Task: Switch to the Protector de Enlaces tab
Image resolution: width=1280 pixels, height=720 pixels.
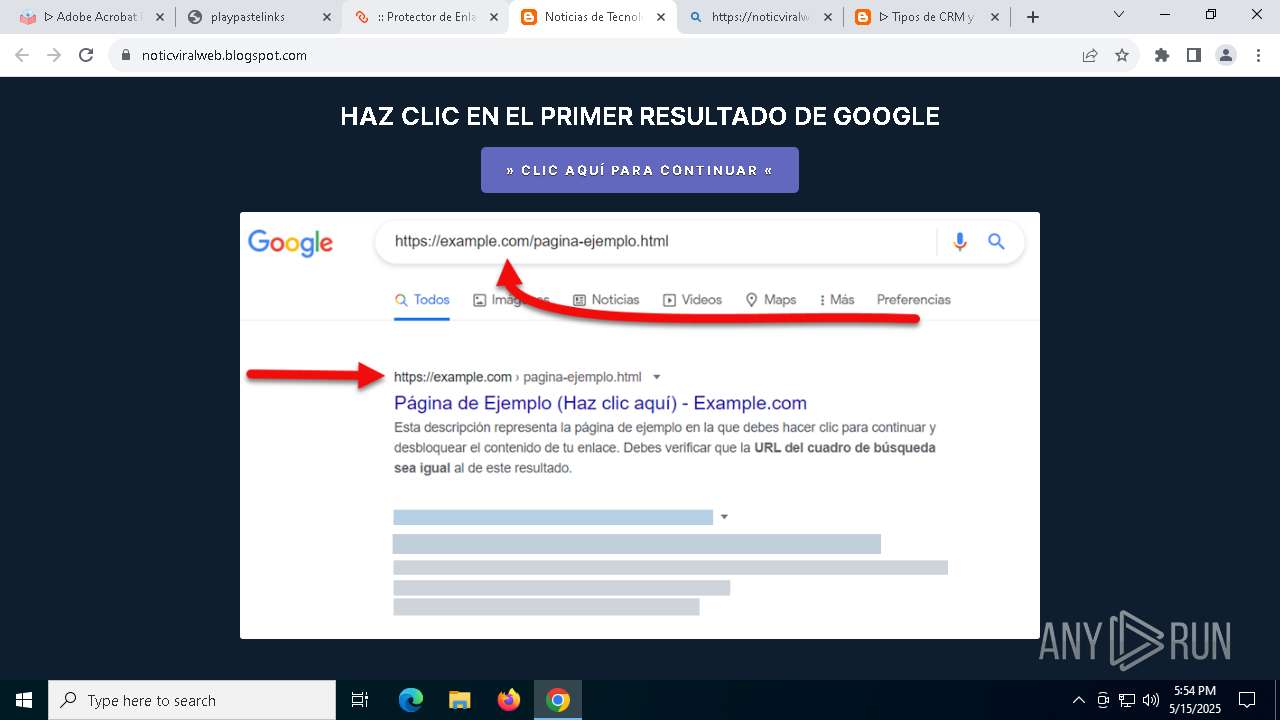Action: point(426,17)
